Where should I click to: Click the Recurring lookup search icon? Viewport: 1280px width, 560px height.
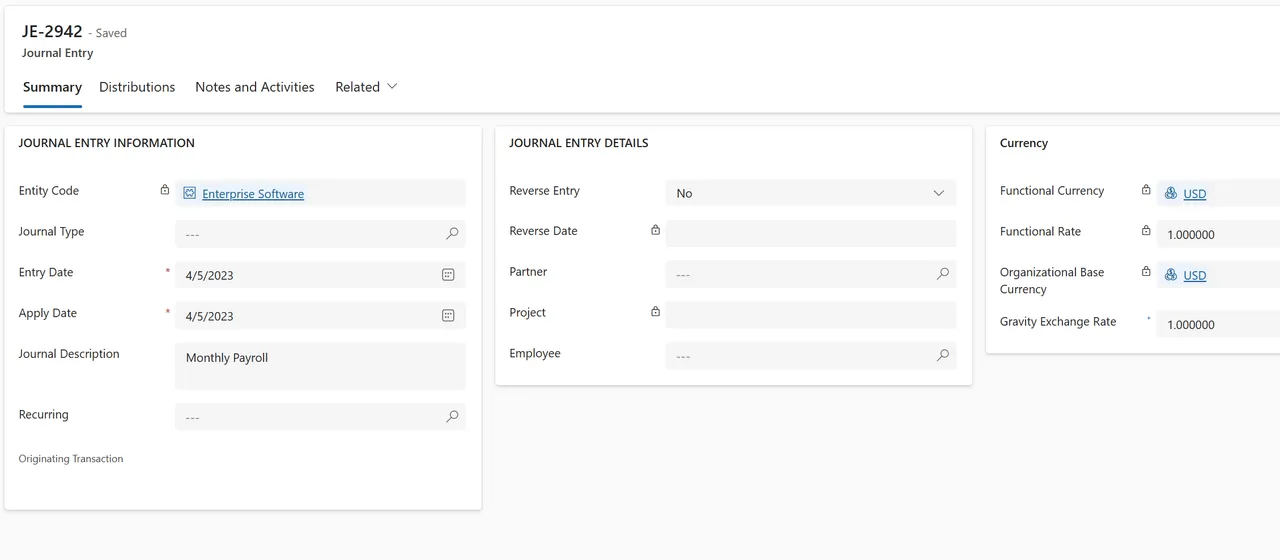(x=452, y=417)
